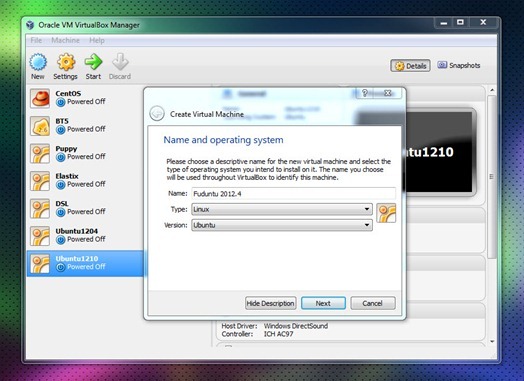Minimize the VirtualBox Manager window

pos(444,23)
